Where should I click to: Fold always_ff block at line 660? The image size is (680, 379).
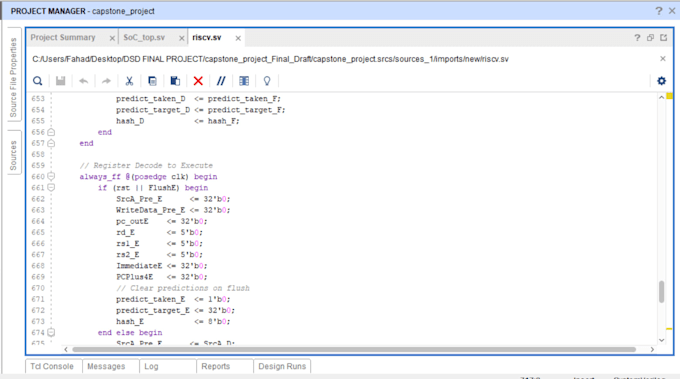click(51, 176)
